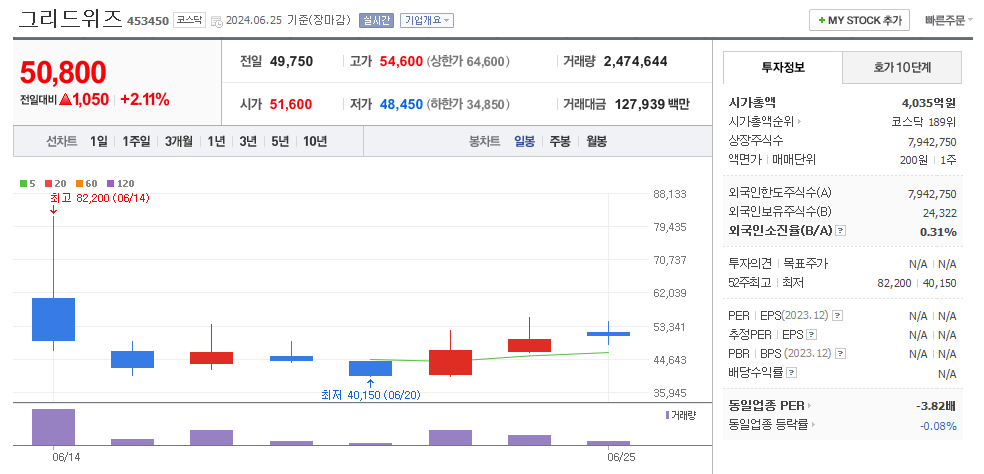Click the current price 50,800
This screenshot has height=474, width=984.
click(63, 72)
